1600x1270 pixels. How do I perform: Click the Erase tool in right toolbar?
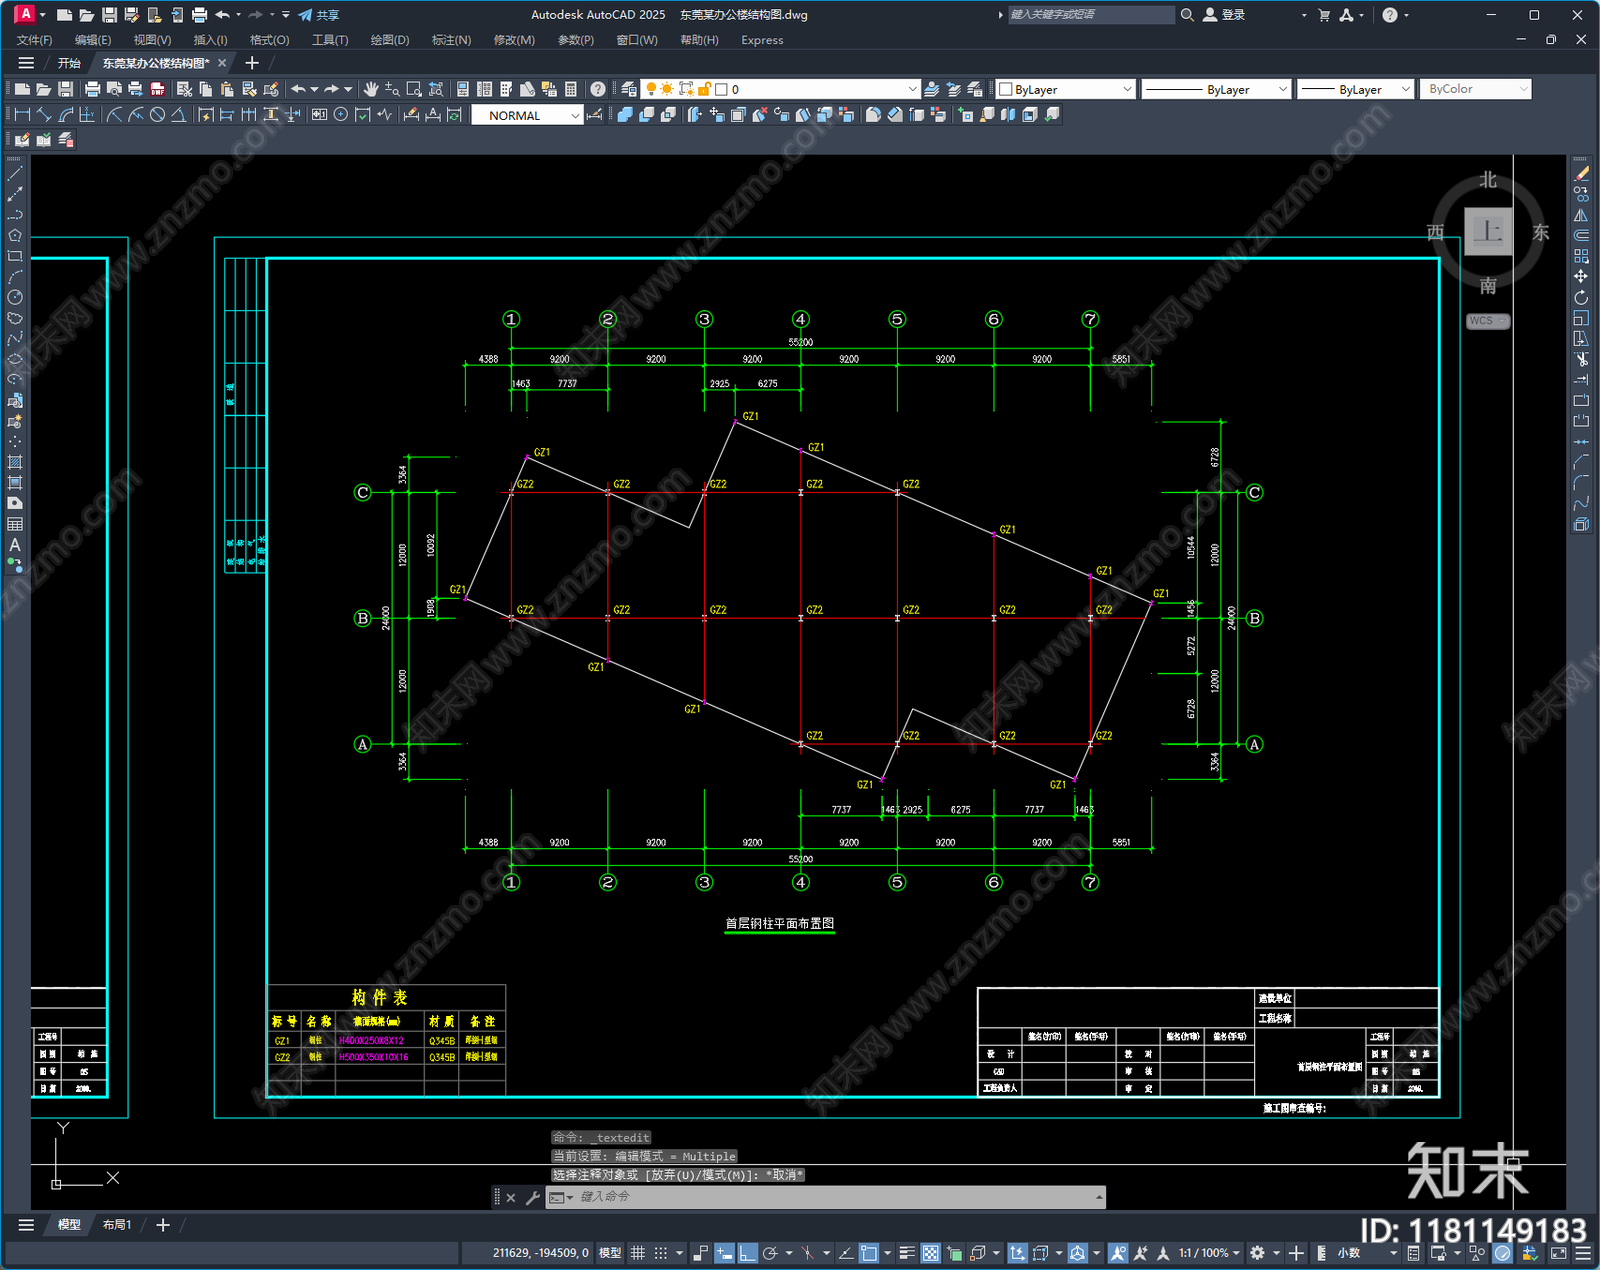point(1581,173)
